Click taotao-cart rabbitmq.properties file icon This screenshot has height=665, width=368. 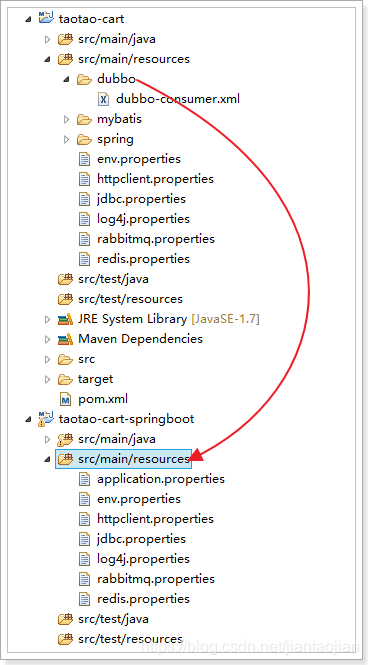click(85, 239)
